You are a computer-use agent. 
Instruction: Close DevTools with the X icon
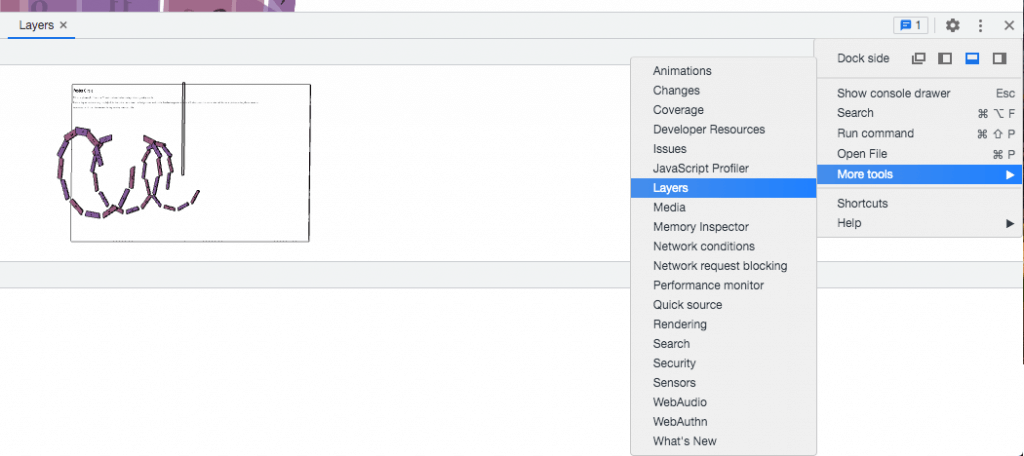[1008, 25]
